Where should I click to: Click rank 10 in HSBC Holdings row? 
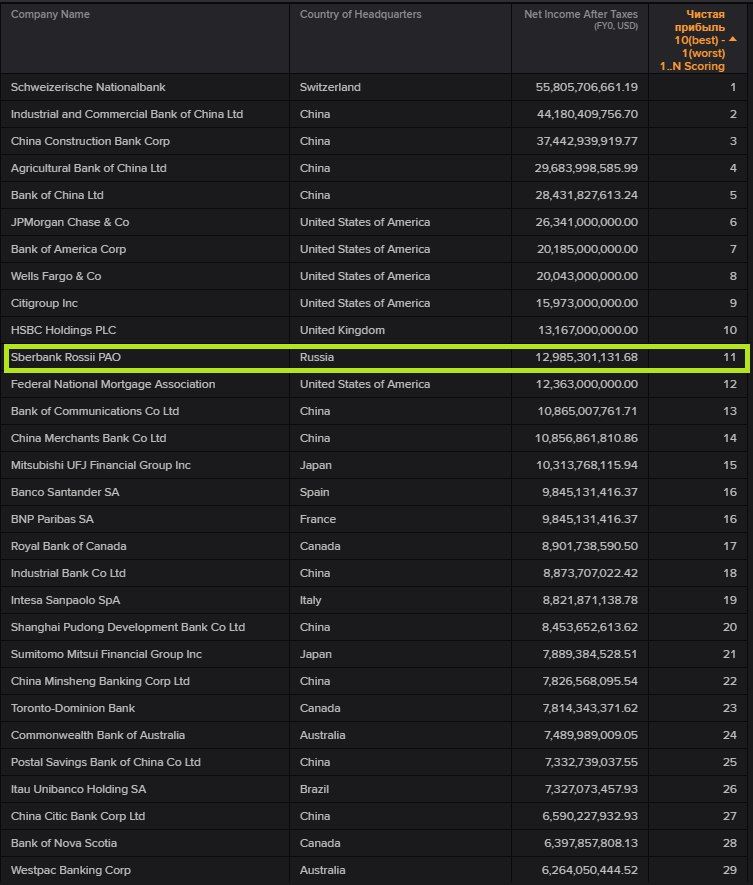point(730,330)
